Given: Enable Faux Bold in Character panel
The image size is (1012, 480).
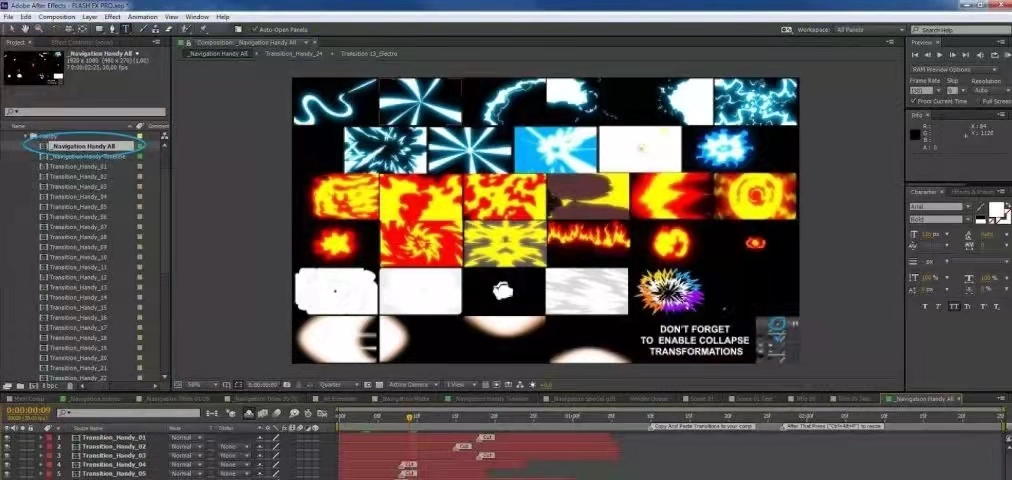Looking at the screenshot, I should point(925,306).
